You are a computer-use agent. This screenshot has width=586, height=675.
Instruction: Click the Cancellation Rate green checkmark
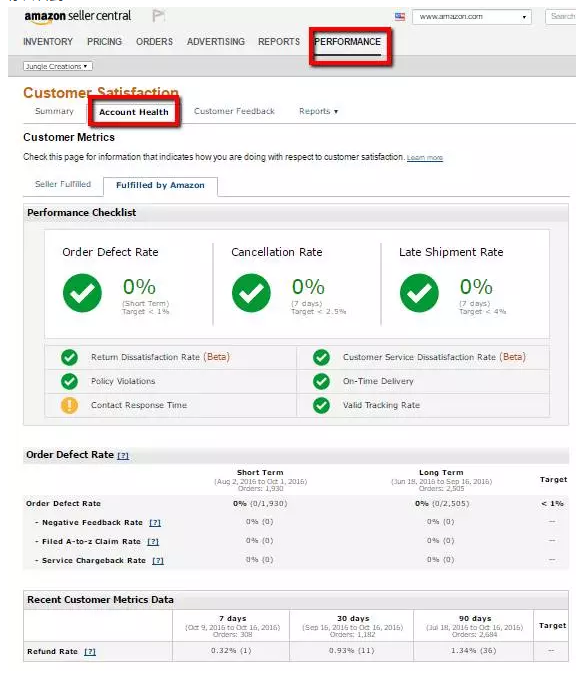[x=251, y=293]
